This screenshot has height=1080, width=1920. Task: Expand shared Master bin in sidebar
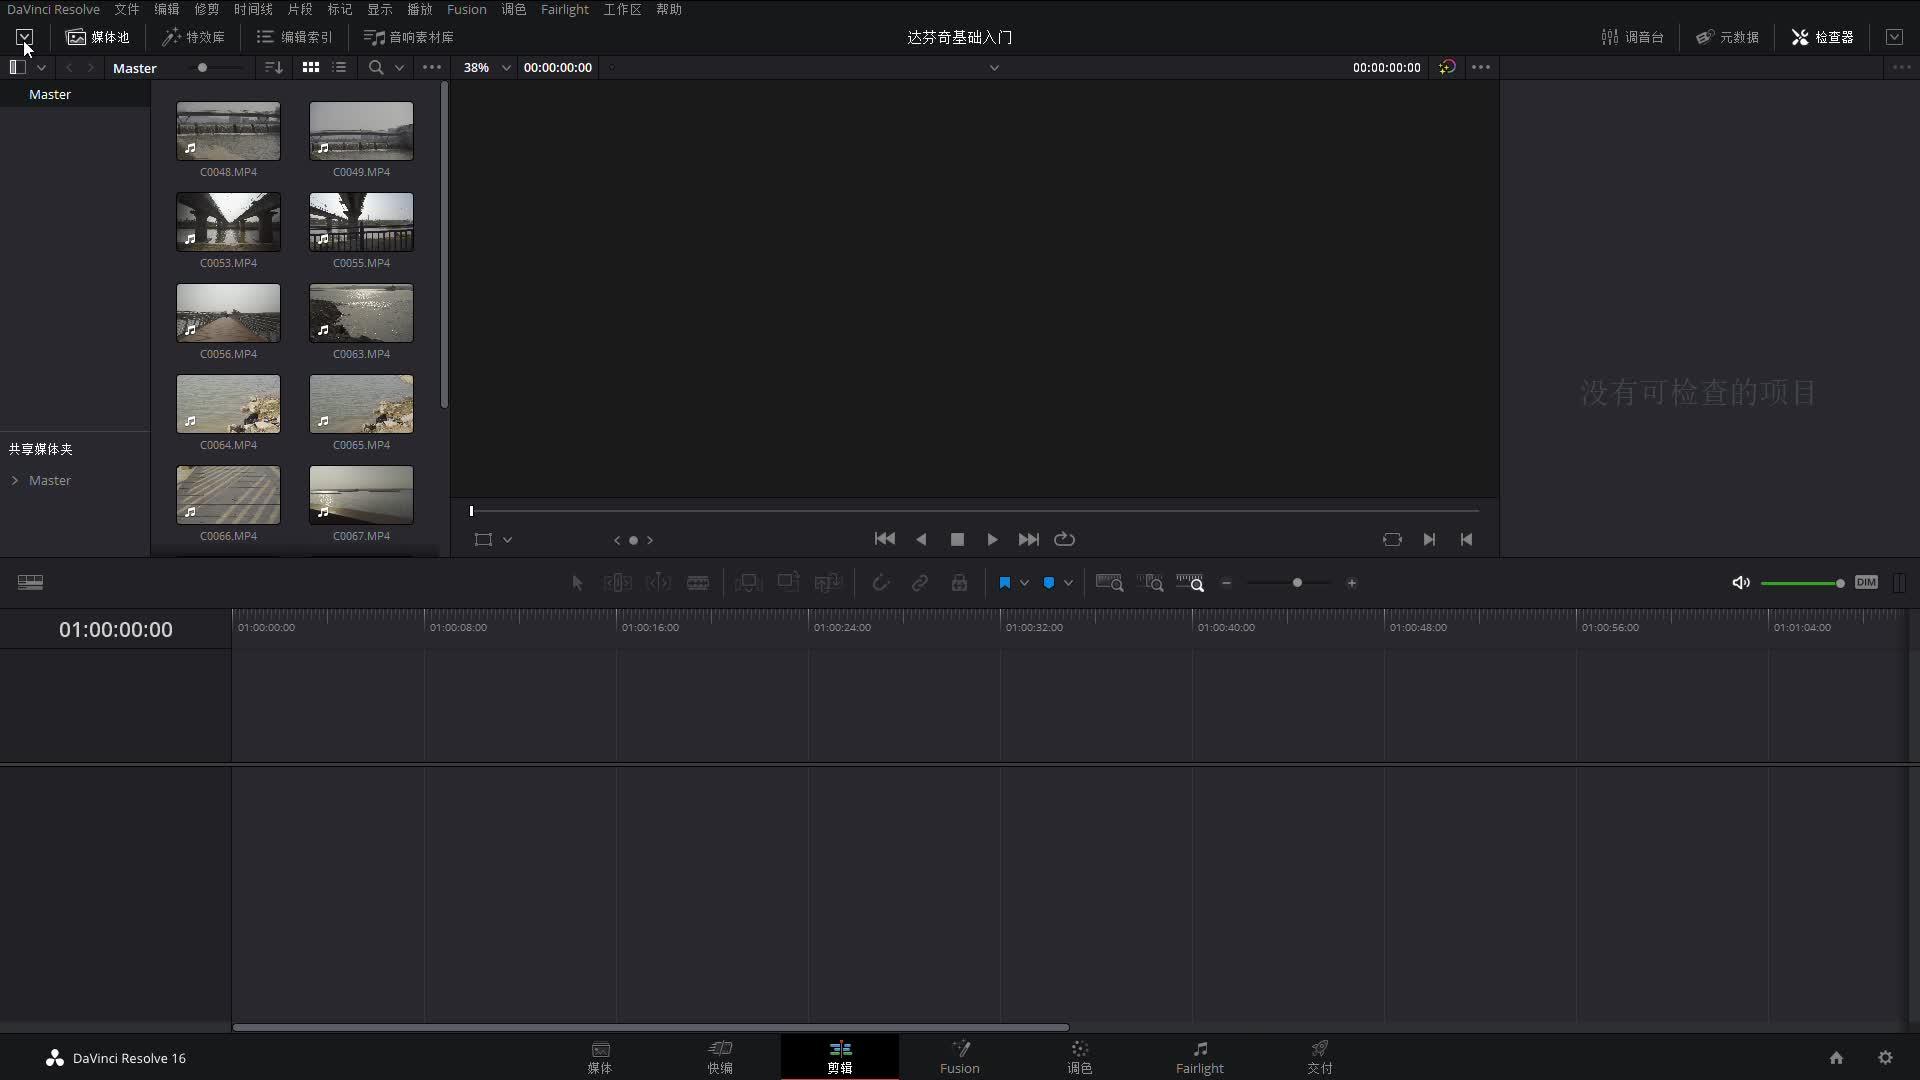tap(15, 481)
